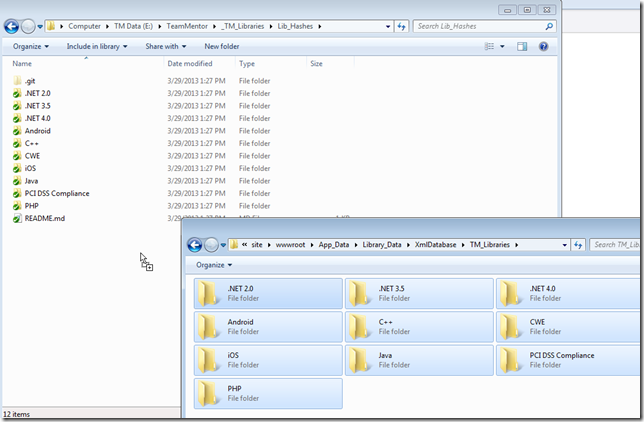Click XmlDatabase breadcrumb in address bar
The height and width of the screenshot is (422, 644).
tap(435, 245)
